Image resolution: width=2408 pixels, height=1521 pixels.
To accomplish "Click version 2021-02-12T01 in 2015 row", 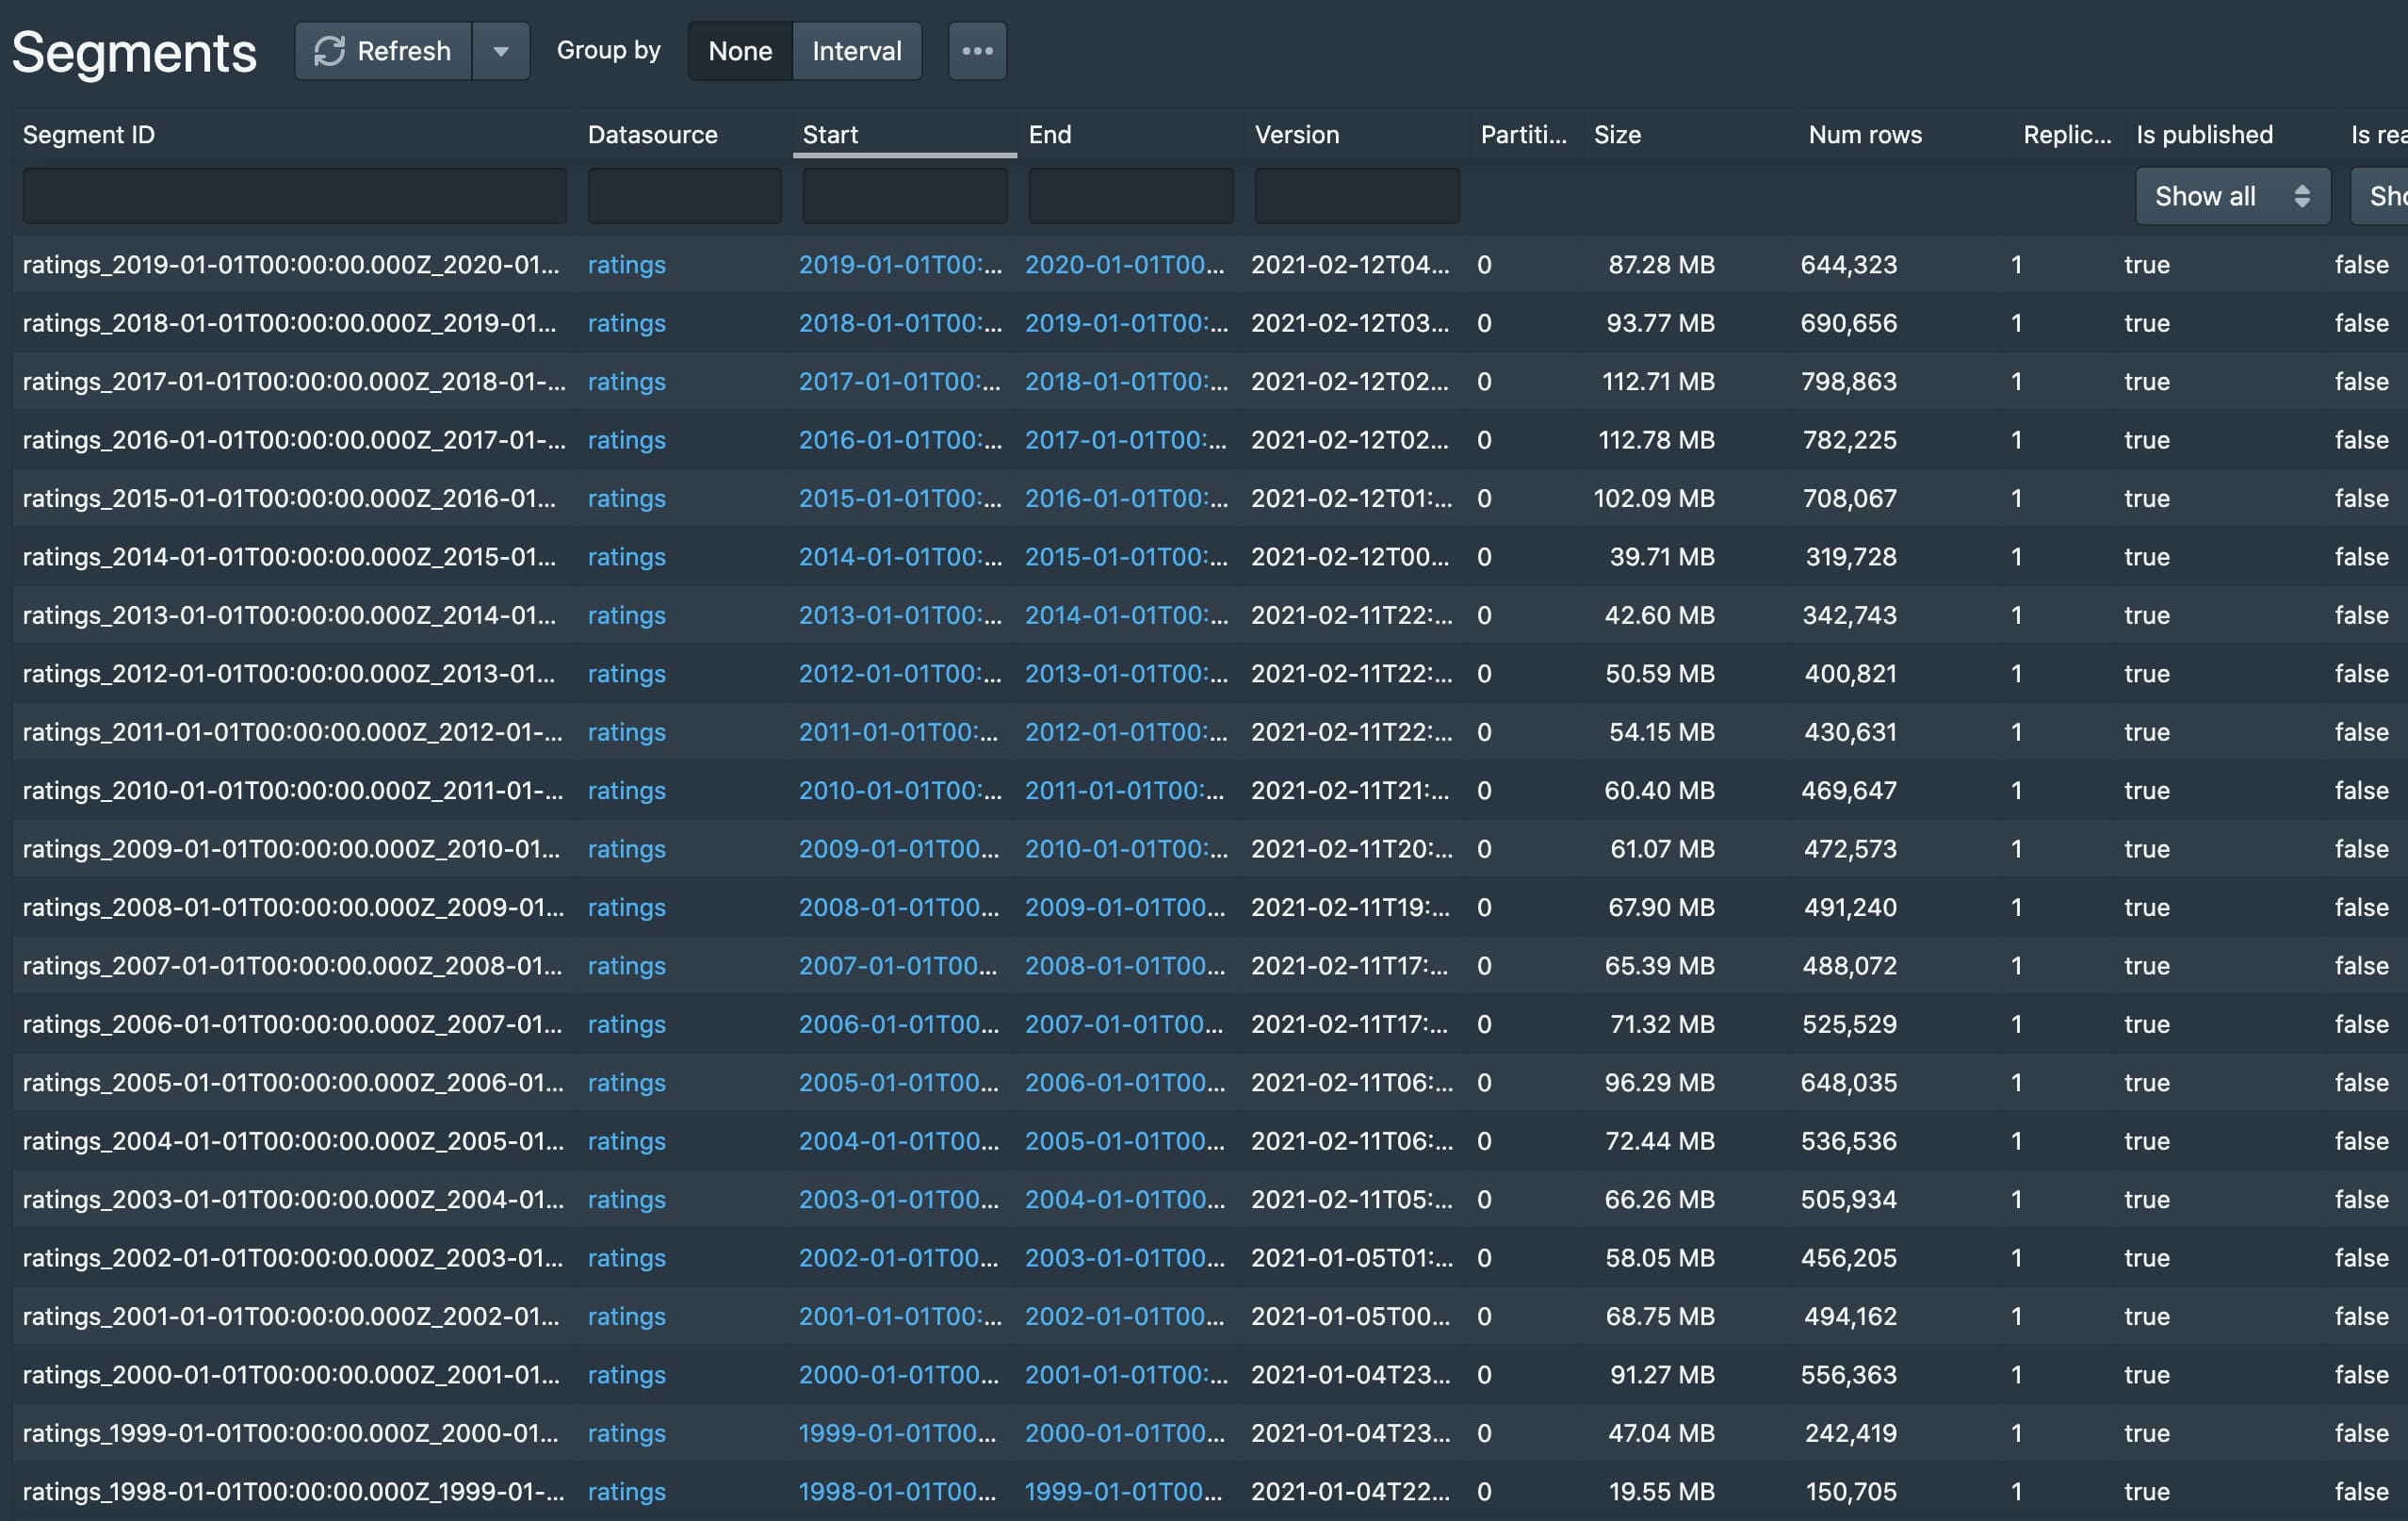I will tap(1351, 498).
